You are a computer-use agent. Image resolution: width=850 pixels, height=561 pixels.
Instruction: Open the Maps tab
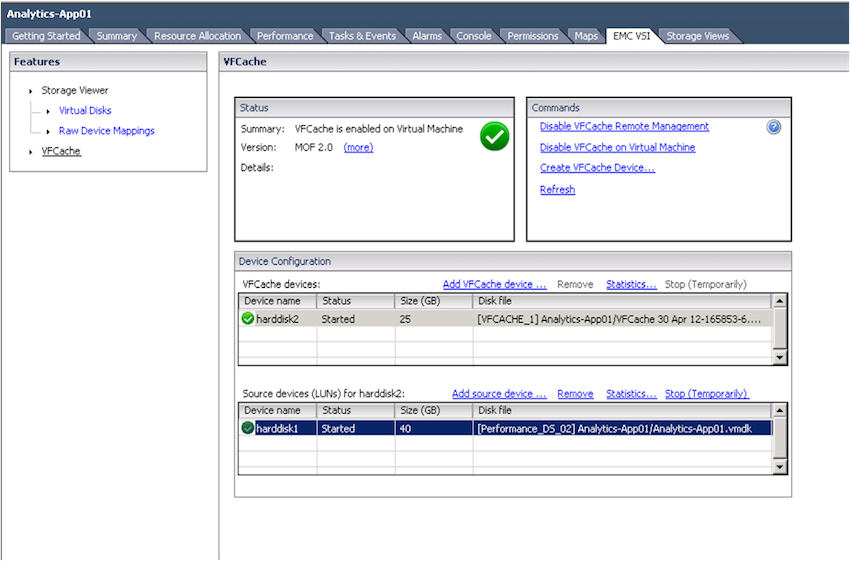[586, 36]
